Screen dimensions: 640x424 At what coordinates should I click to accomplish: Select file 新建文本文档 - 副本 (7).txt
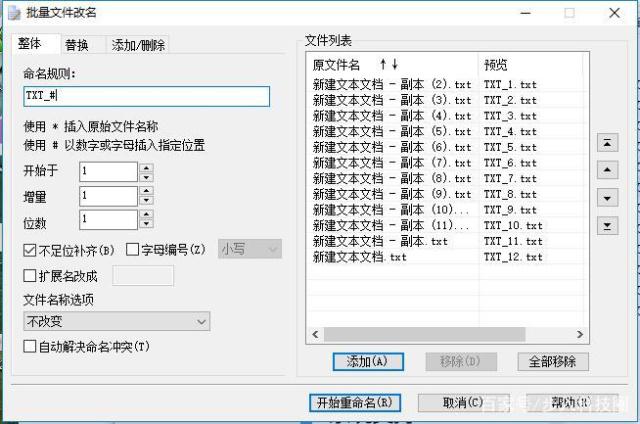coord(392,163)
